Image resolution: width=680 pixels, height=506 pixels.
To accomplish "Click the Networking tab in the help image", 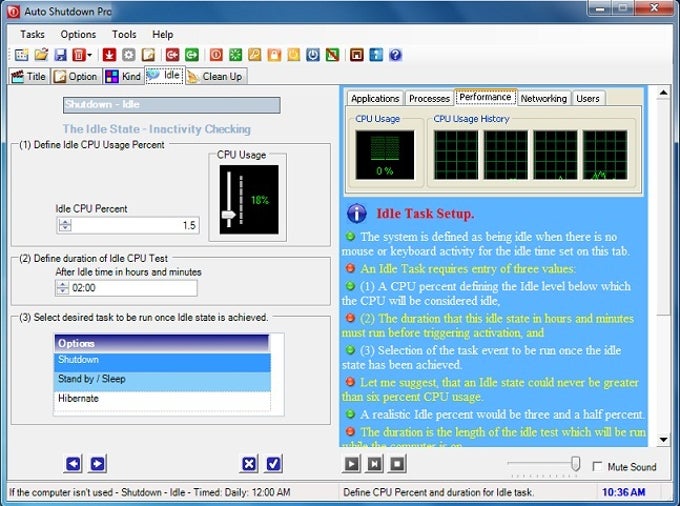I will tap(543, 98).
